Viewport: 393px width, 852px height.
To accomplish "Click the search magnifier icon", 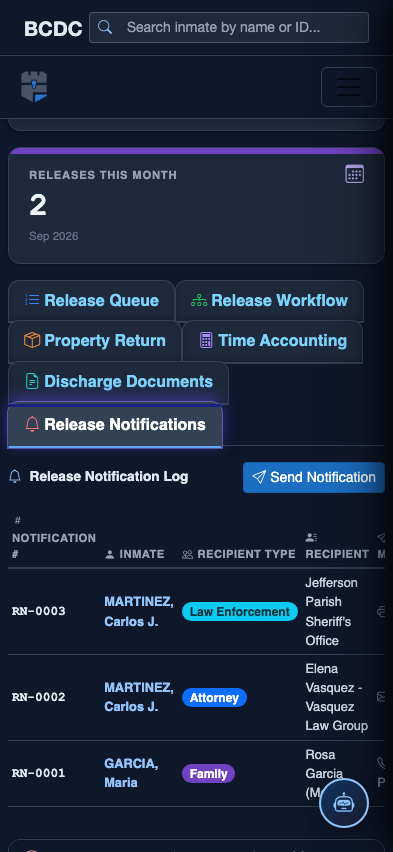I will tap(104, 27).
